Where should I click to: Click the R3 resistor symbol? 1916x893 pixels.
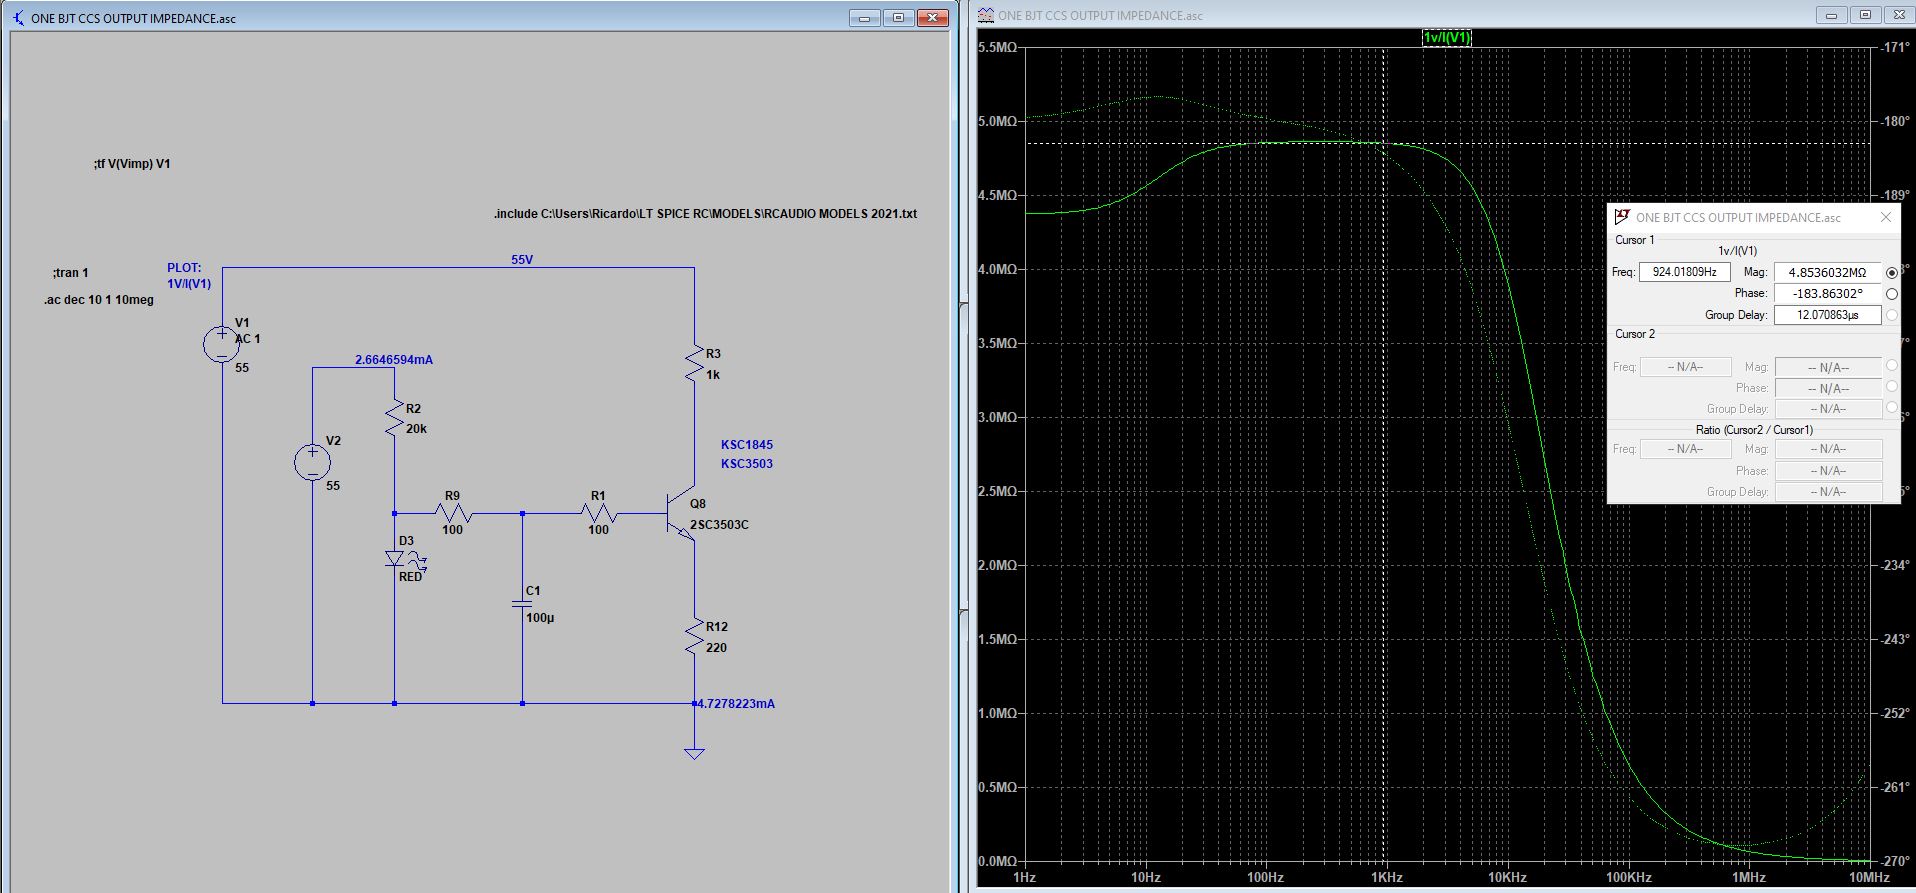pos(694,363)
